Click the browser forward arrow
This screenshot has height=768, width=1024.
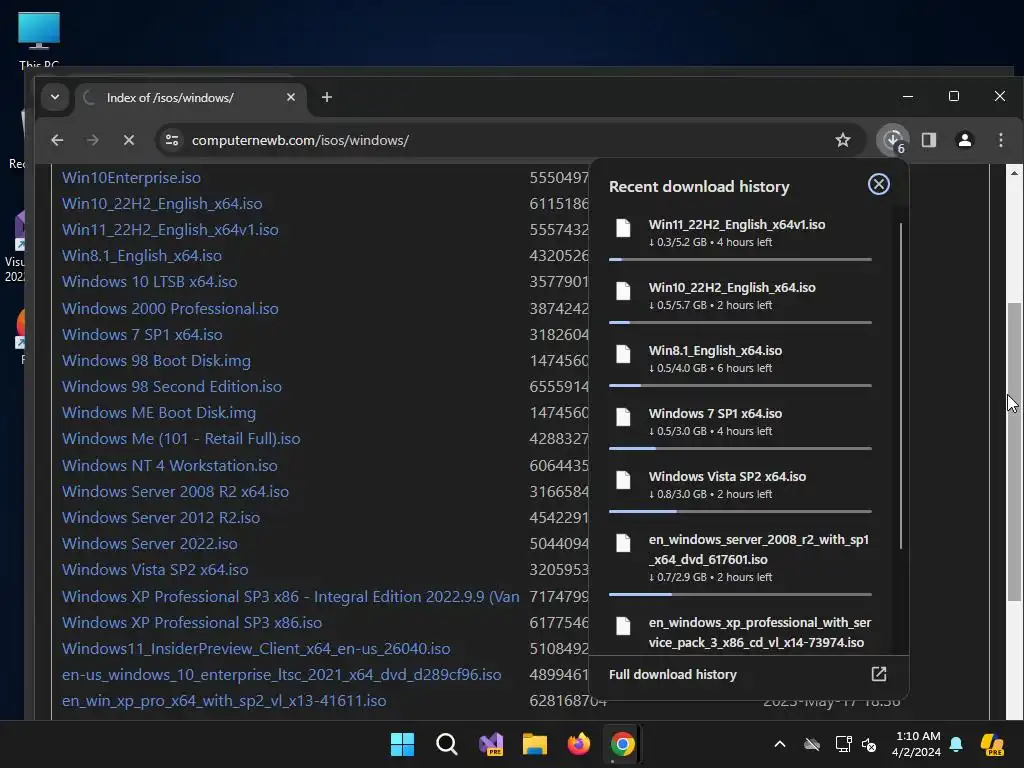(93, 140)
